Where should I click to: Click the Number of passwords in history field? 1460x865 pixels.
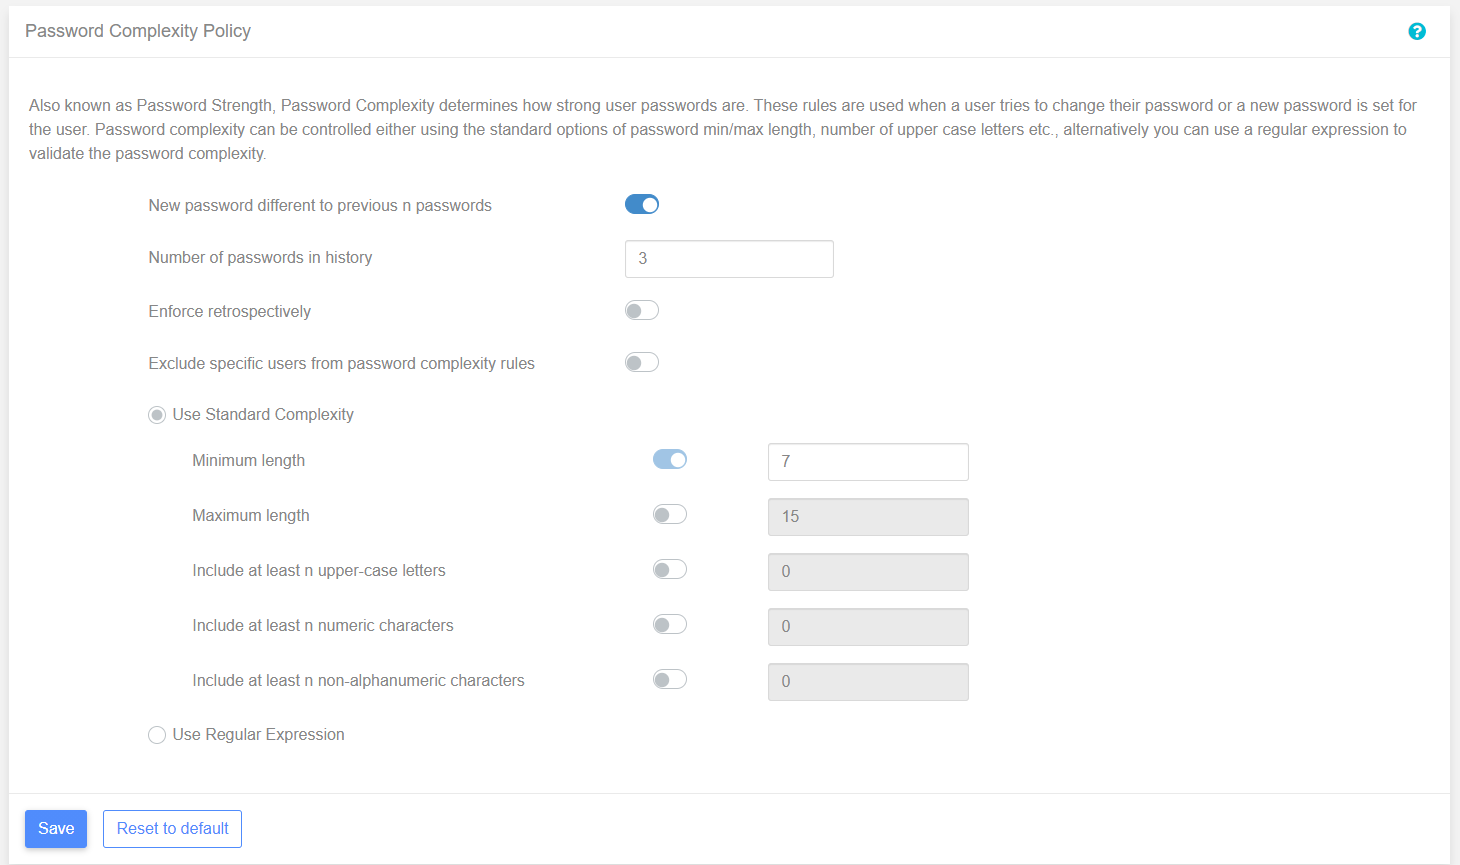point(729,259)
